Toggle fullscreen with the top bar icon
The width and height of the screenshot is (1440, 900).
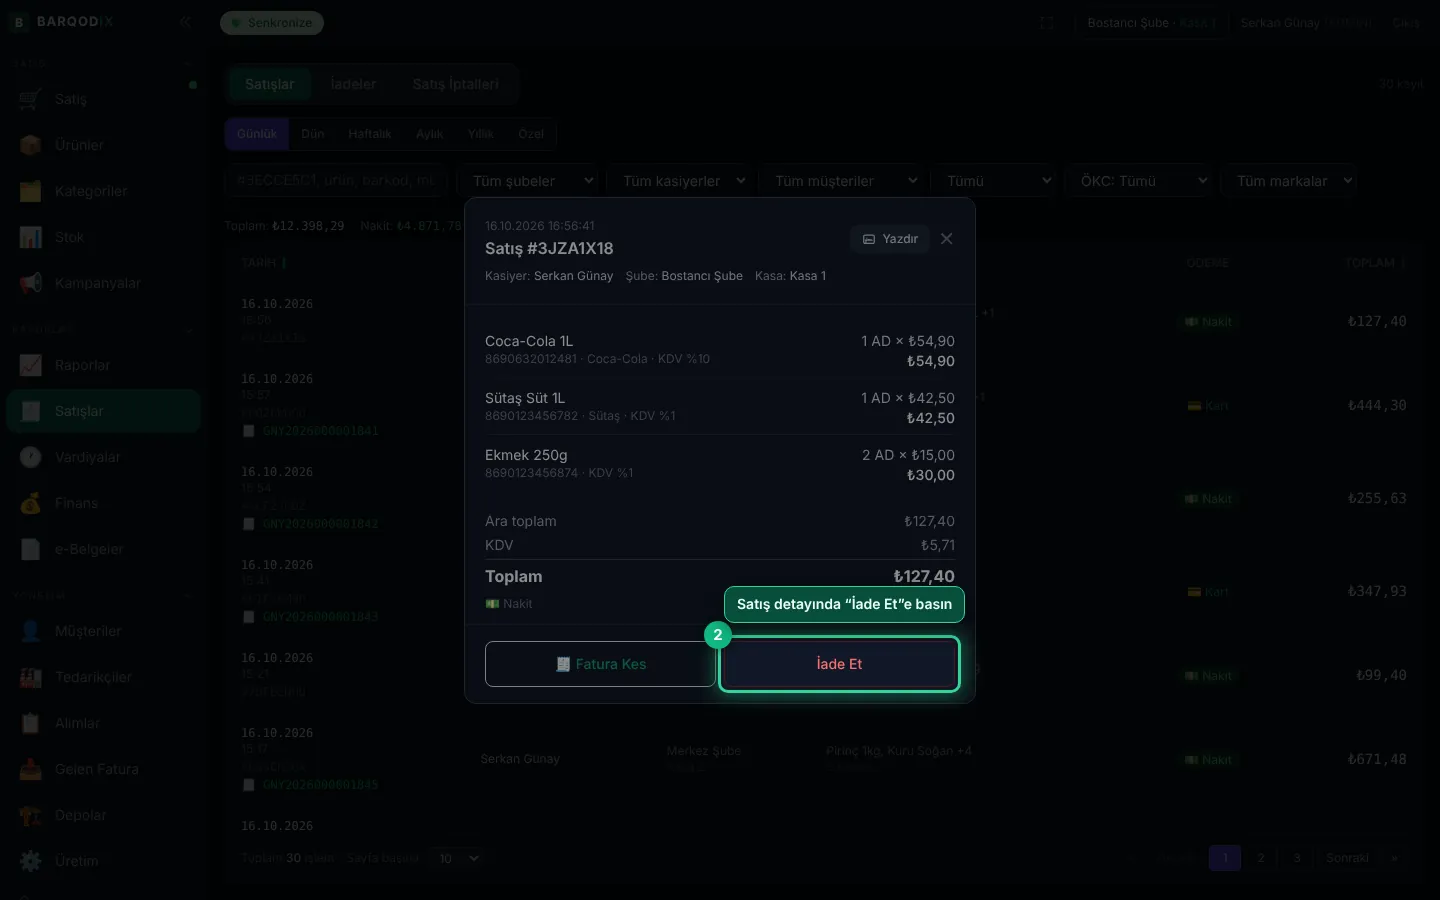coord(1047,22)
